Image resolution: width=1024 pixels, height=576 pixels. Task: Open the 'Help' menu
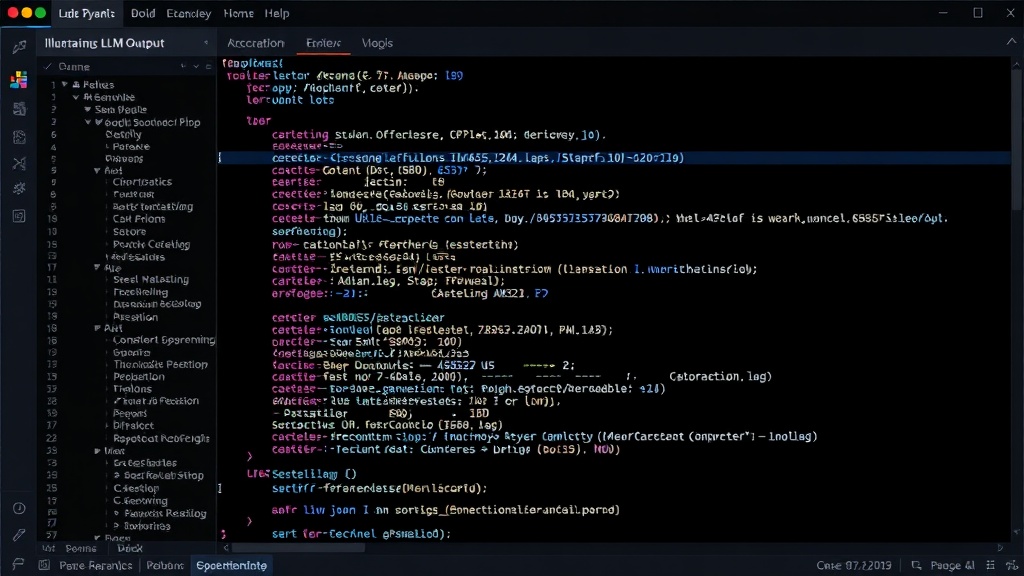tap(277, 13)
